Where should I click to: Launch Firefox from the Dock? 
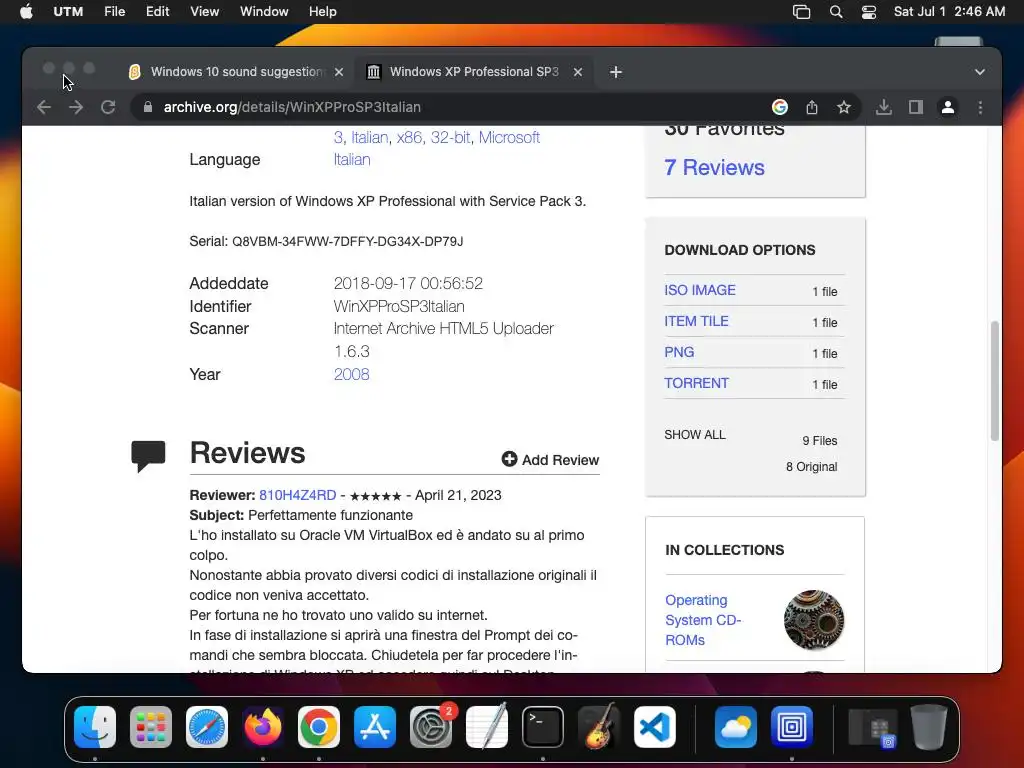point(263,727)
